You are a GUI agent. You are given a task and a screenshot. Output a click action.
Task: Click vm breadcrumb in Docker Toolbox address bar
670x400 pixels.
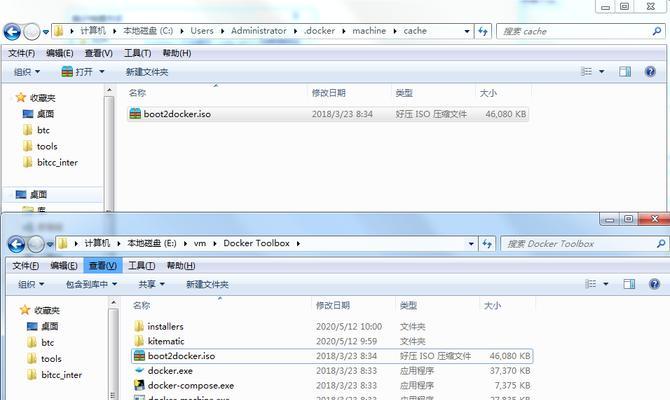tap(200, 243)
